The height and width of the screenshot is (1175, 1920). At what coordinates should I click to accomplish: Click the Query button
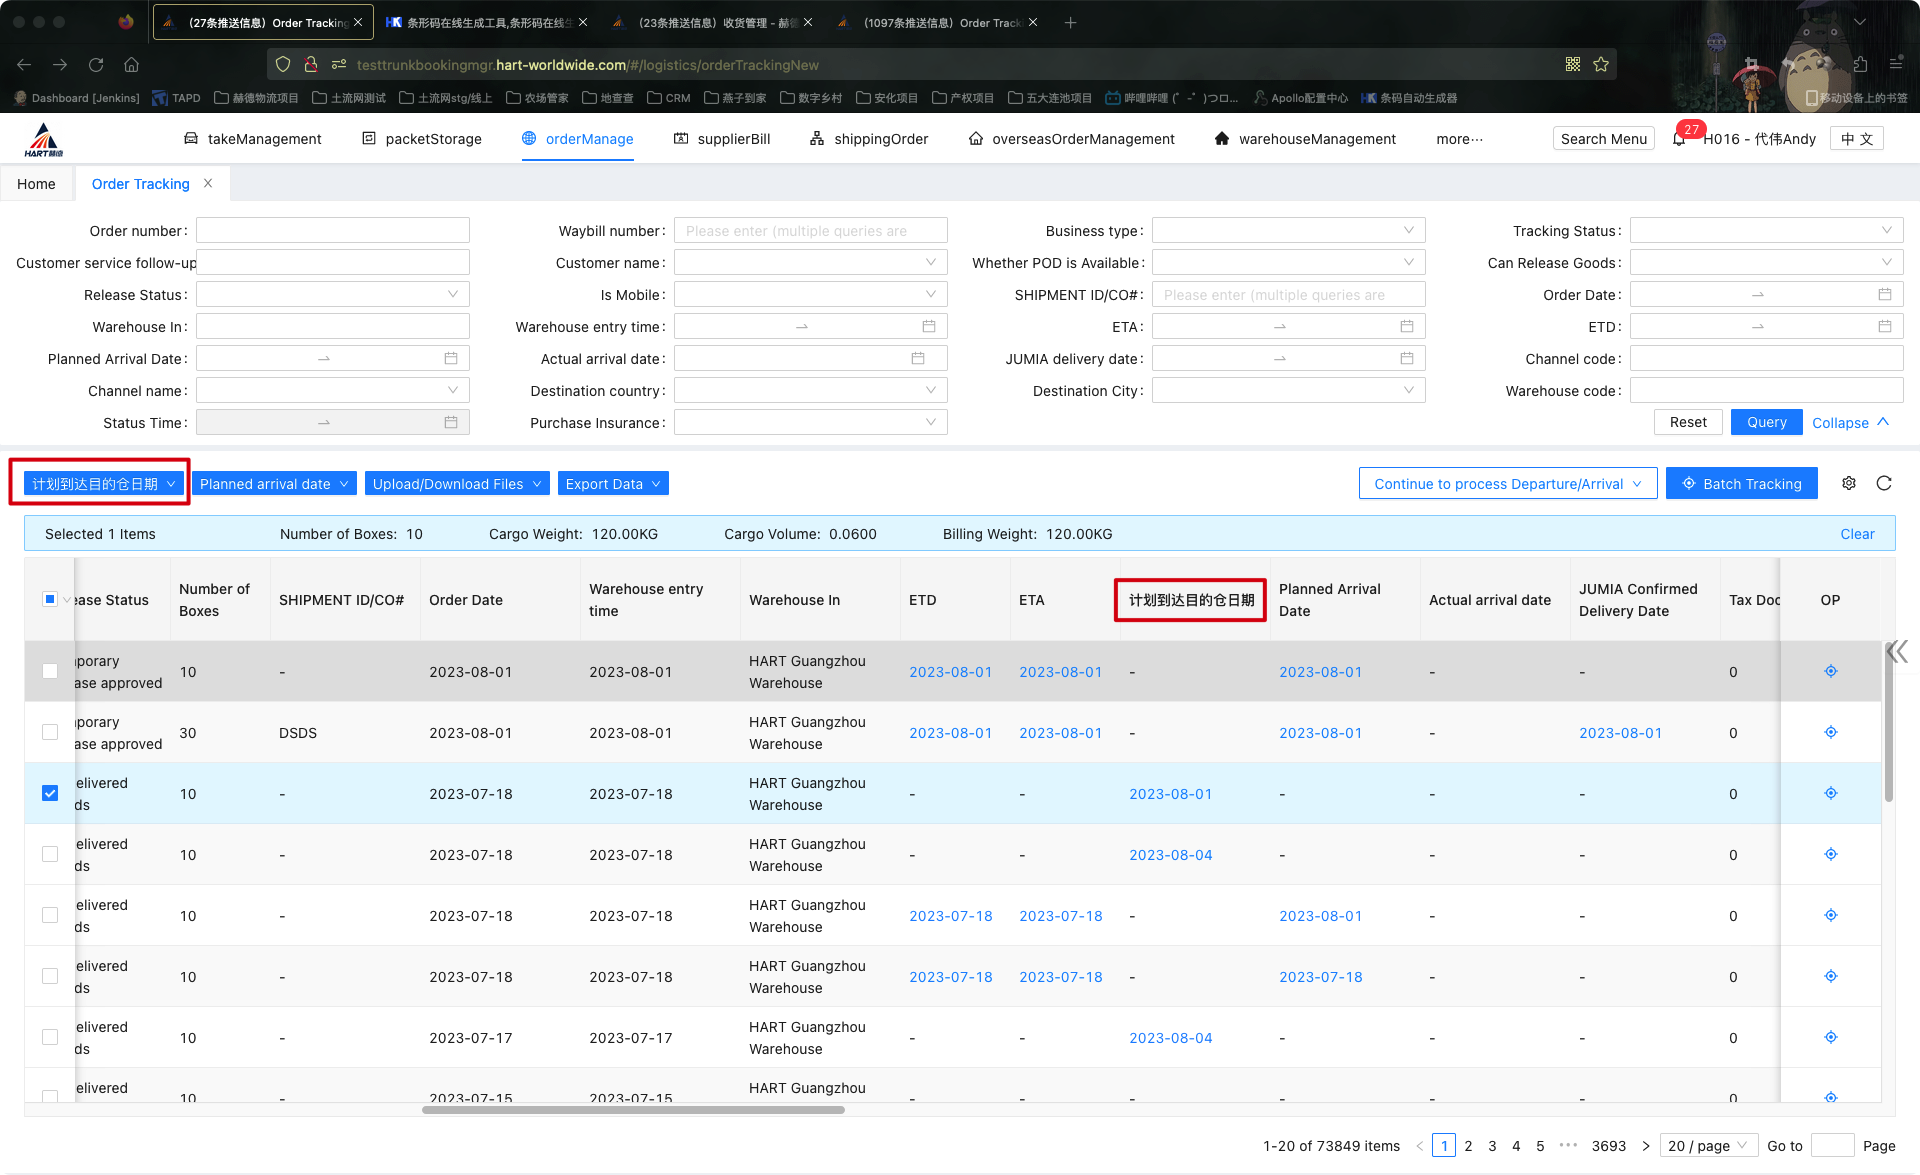[1766, 422]
